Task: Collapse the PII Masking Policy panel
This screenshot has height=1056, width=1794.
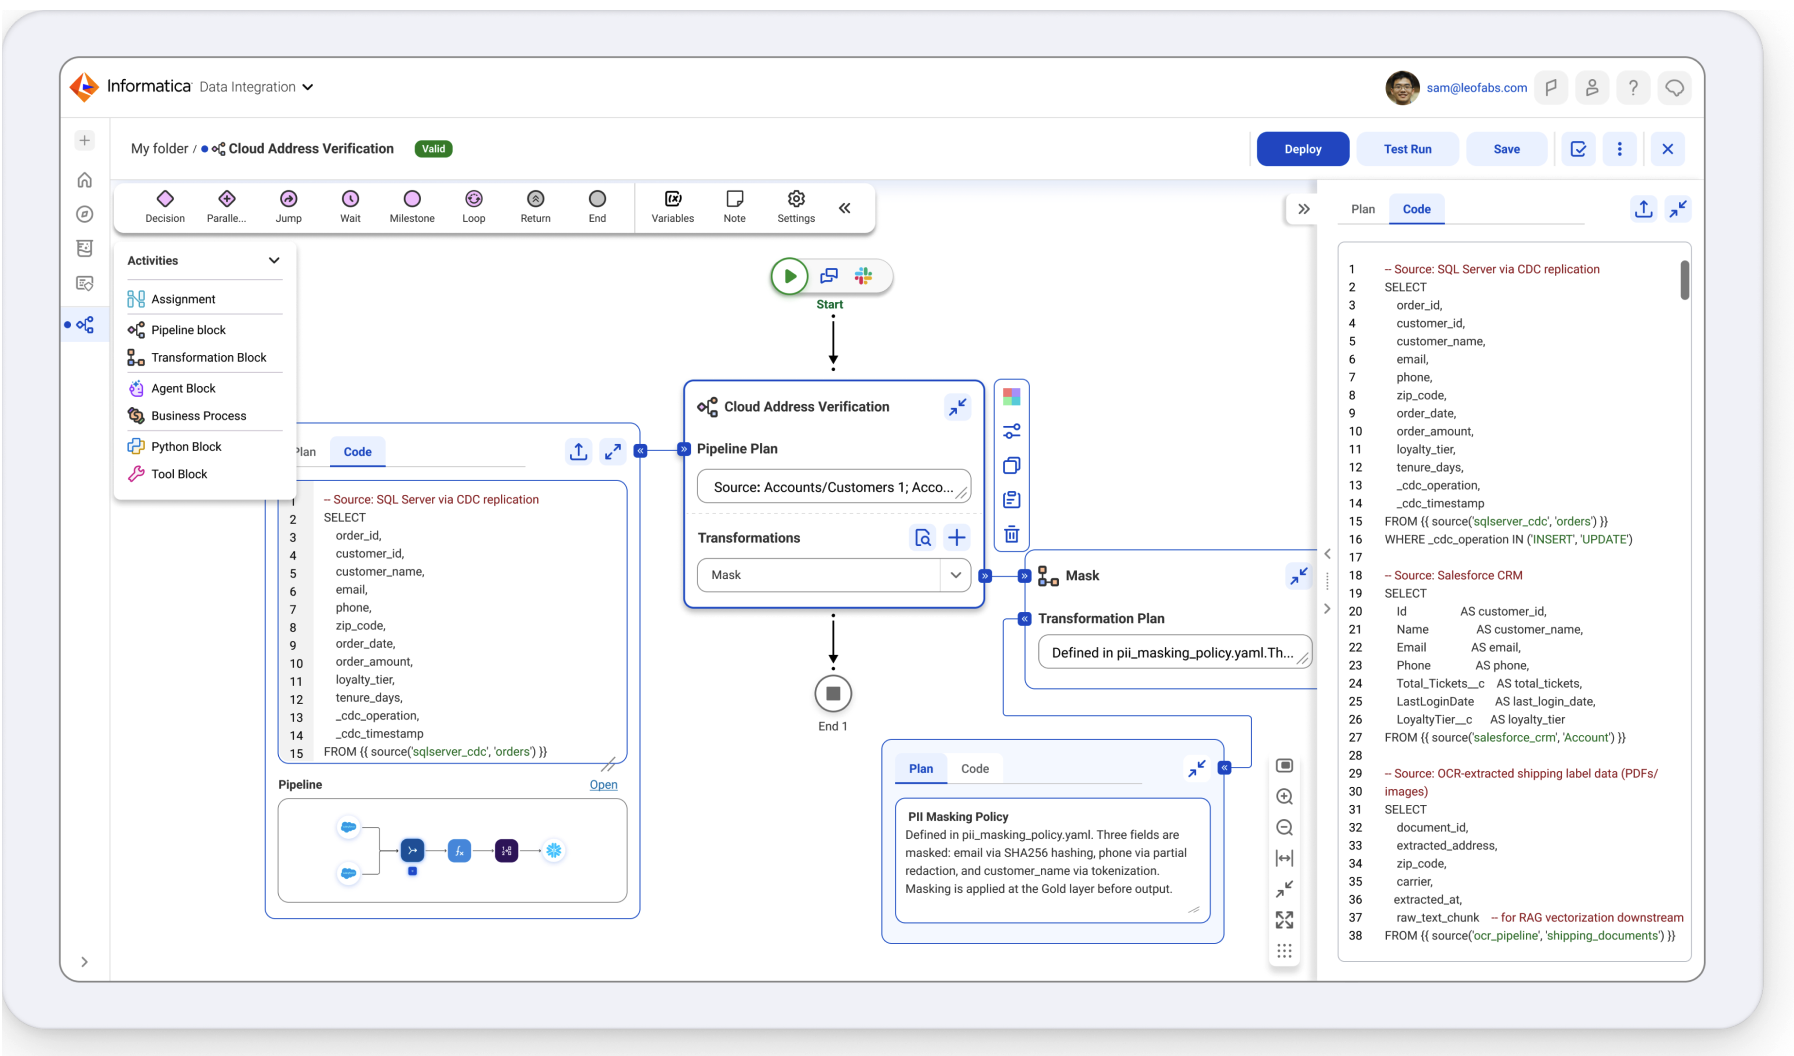Action: (x=1197, y=768)
